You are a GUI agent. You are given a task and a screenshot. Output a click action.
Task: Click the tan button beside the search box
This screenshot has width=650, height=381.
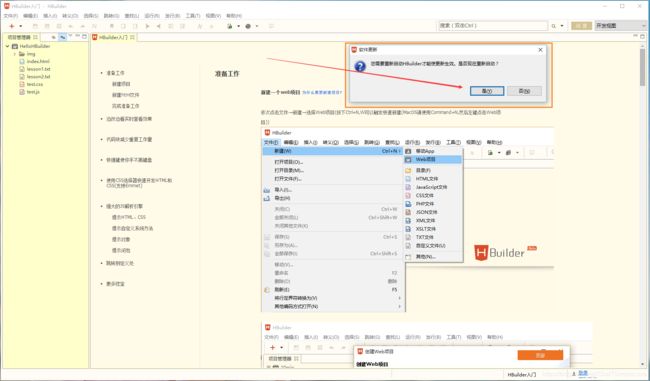pyautogui.click(x=581, y=26)
